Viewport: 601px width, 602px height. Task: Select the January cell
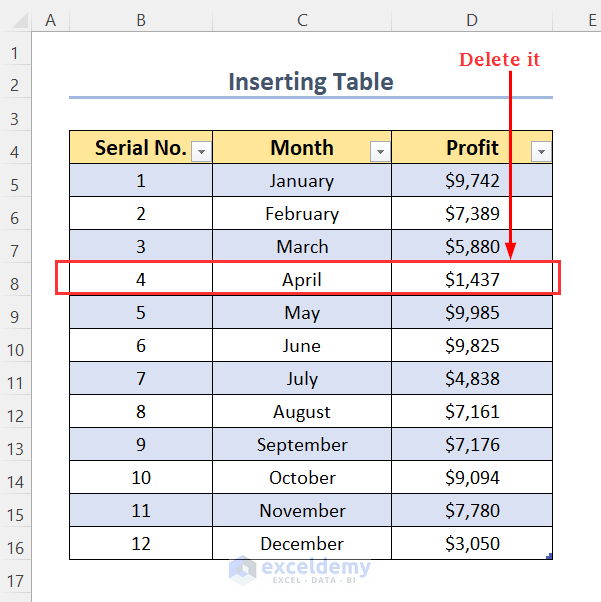coord(302,181)
